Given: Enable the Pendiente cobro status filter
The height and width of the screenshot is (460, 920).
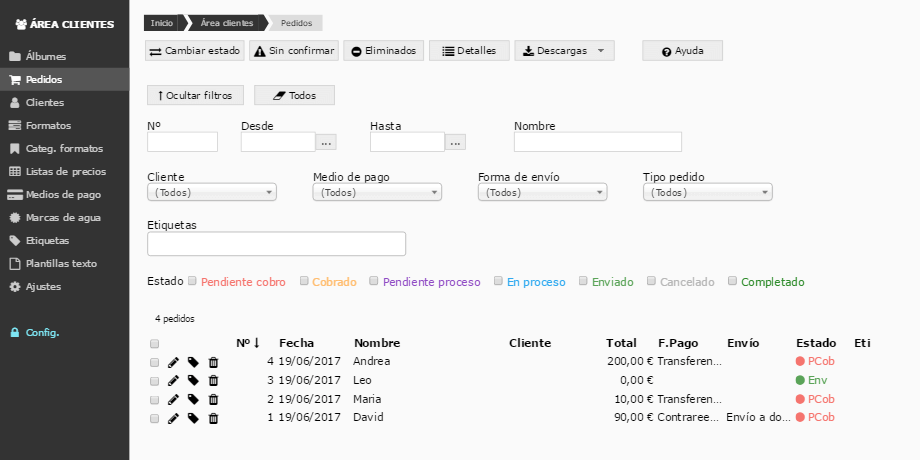Looking at the screenshot, I should coord(193,282).
